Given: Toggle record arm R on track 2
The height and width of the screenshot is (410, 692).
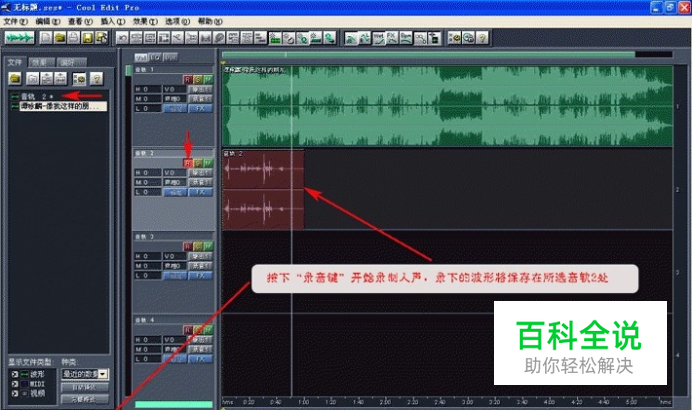Looking at the screenshot, I should 188,163.
